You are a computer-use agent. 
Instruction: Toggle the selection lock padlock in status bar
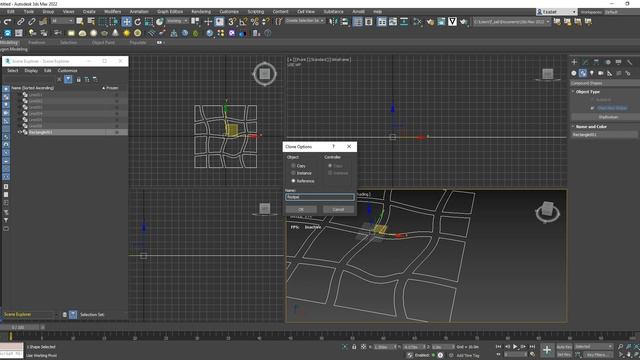pos(354,347)
